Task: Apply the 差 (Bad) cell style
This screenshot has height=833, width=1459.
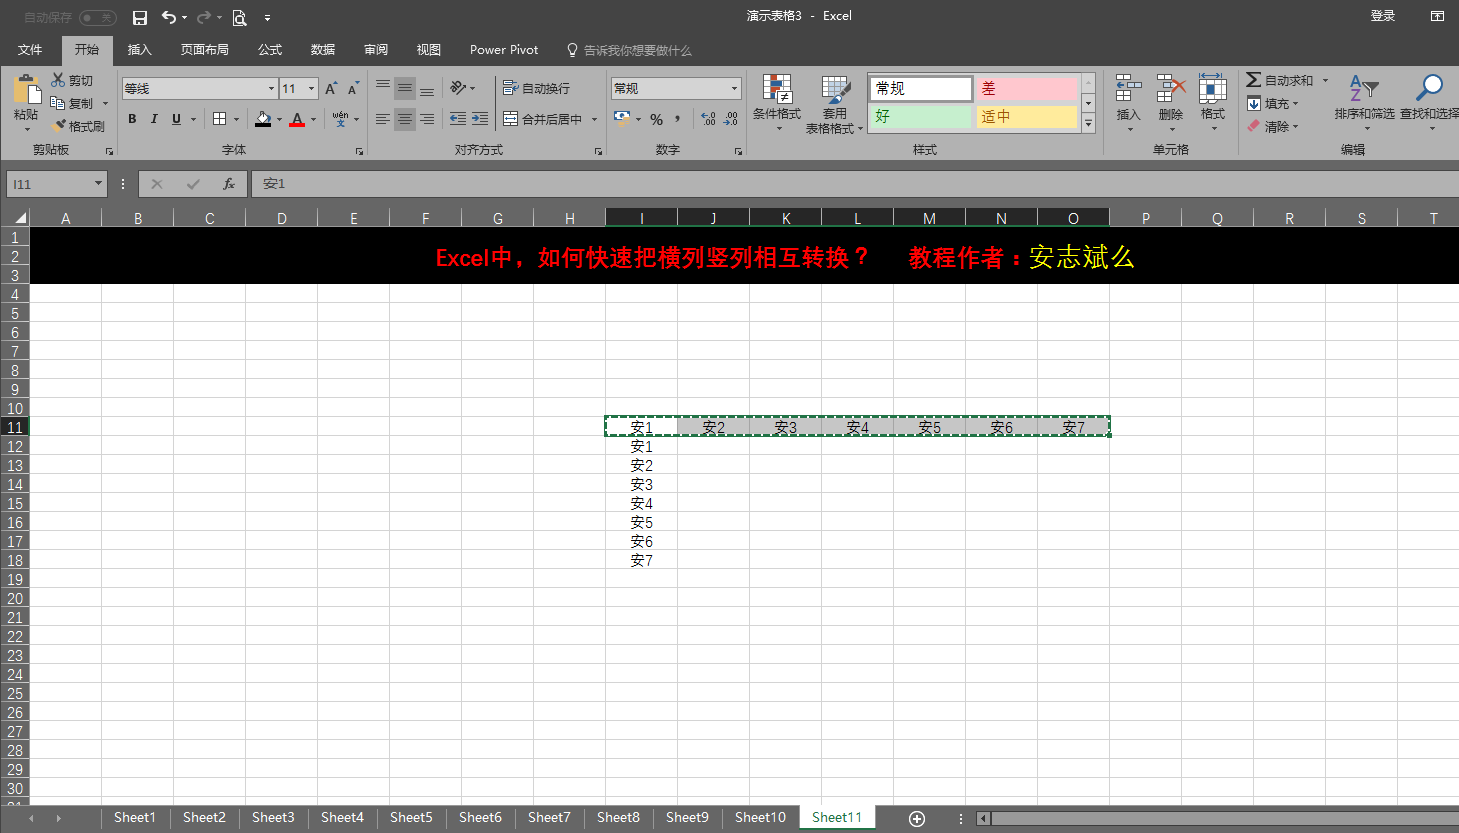Action: tap(1026, 89)
